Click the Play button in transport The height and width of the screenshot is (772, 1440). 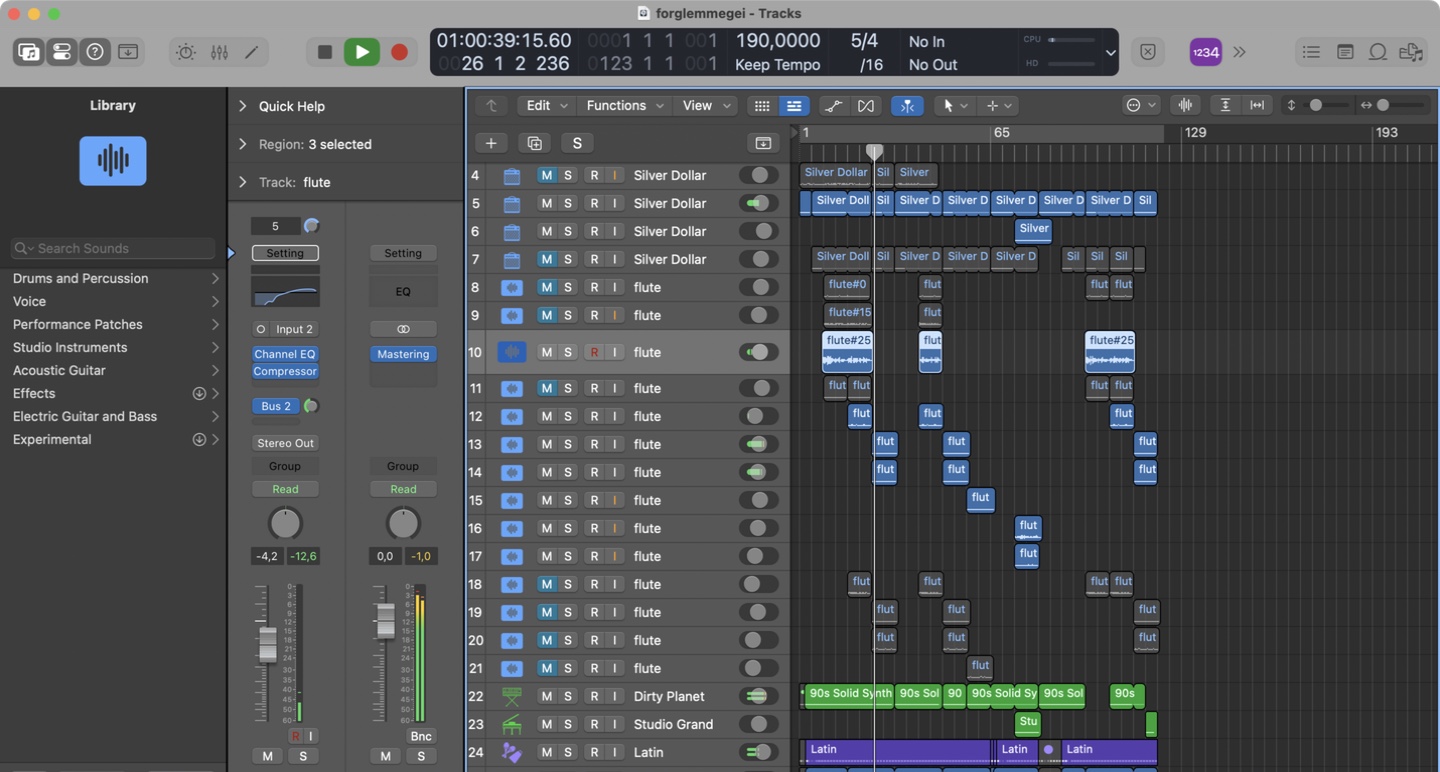361,52
